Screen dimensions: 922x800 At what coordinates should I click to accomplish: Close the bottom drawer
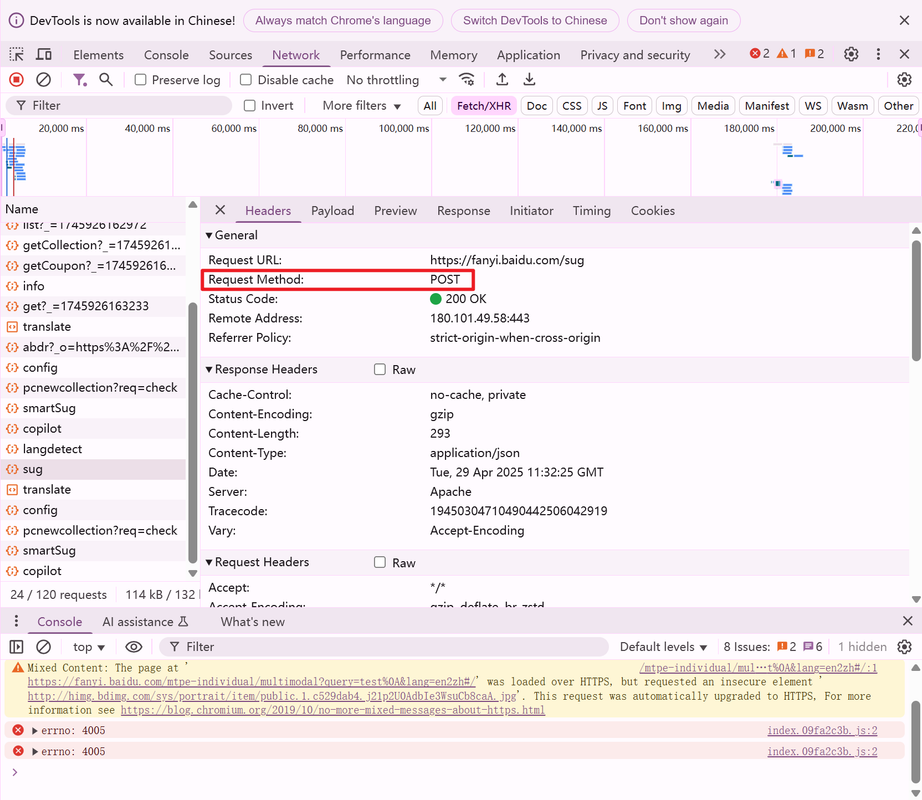[907, 621]
